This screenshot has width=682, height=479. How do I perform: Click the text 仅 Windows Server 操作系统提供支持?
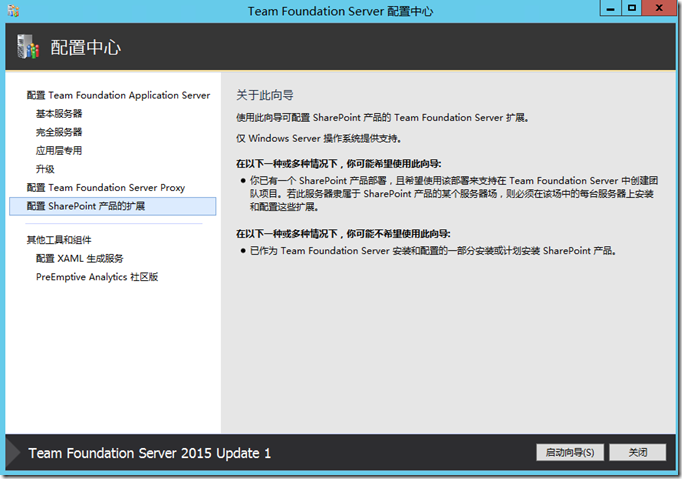point(318,139)
